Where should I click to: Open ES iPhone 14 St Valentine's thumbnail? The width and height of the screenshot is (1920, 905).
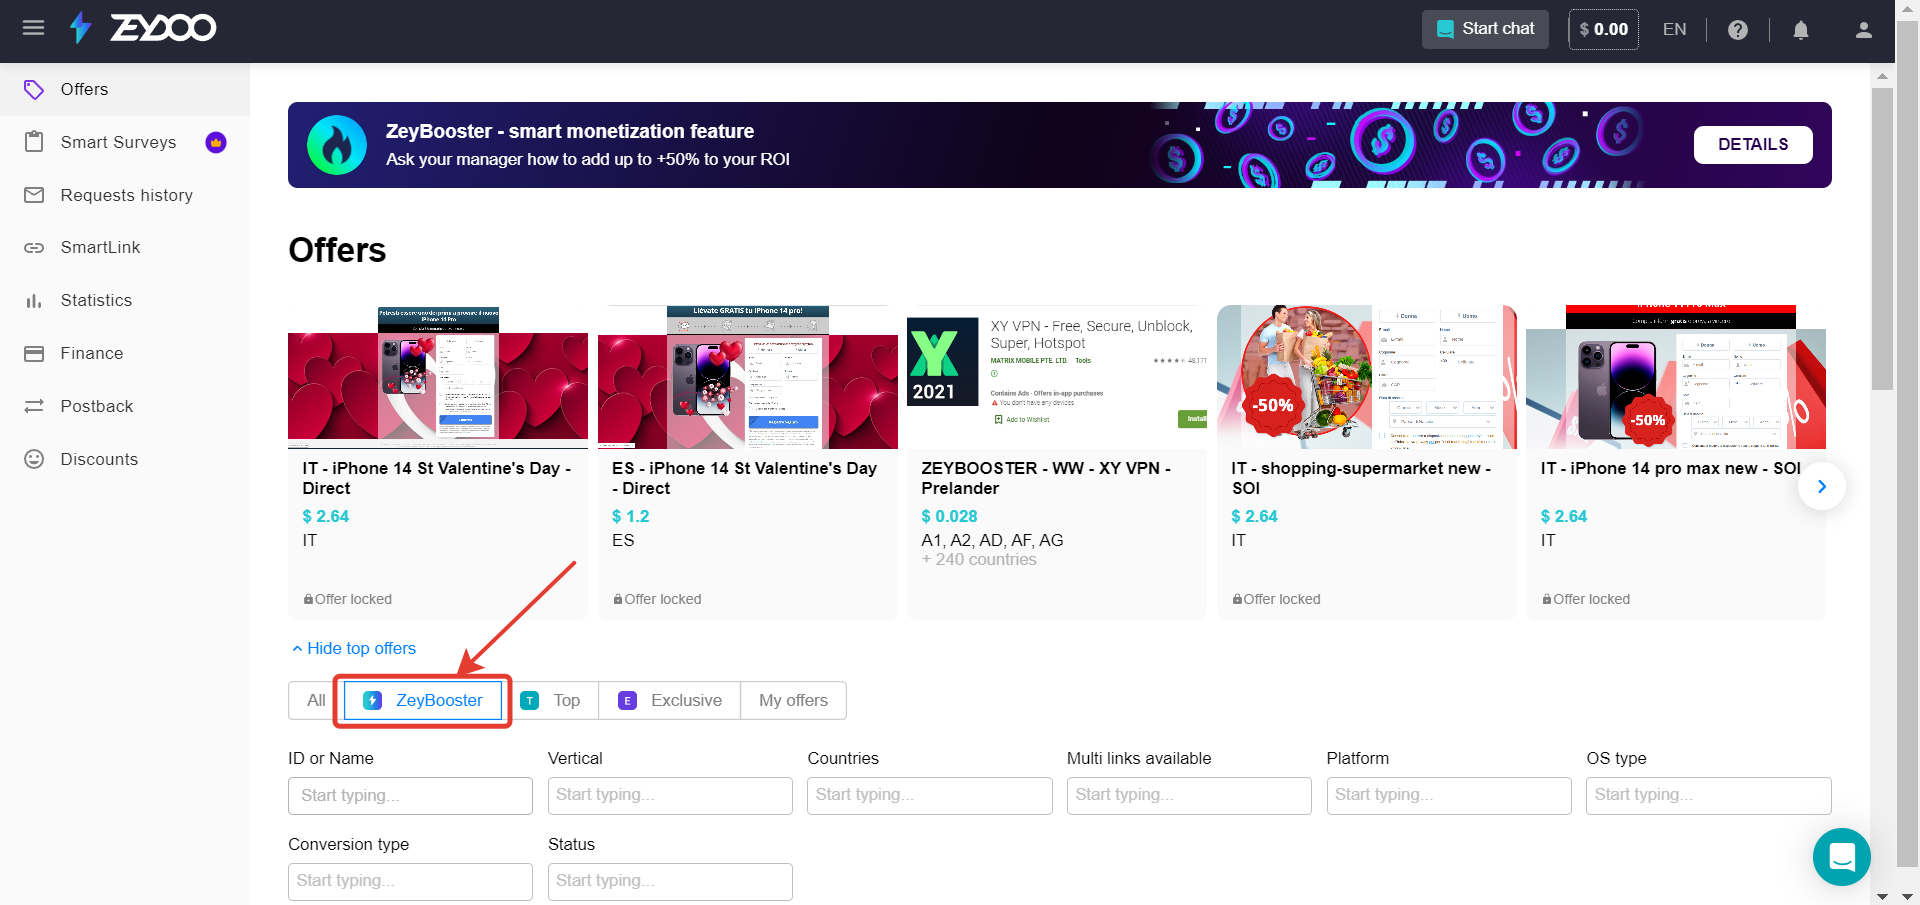coord(748,377)
